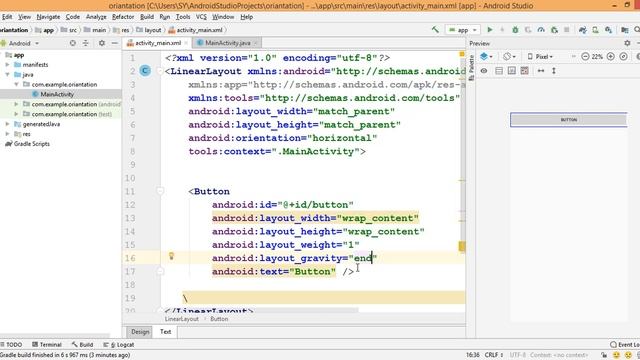Screen dimensions: 640x360
Task: Toggle the Terminal tool window
Action: [47, 344]
